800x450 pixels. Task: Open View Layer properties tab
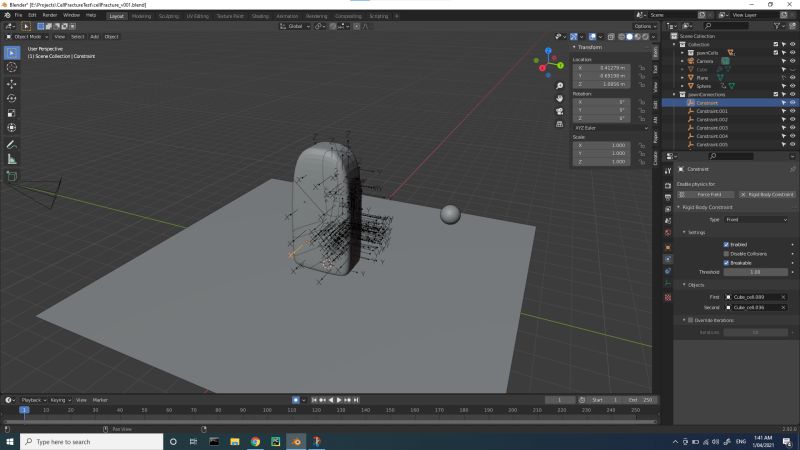[668, 209]
